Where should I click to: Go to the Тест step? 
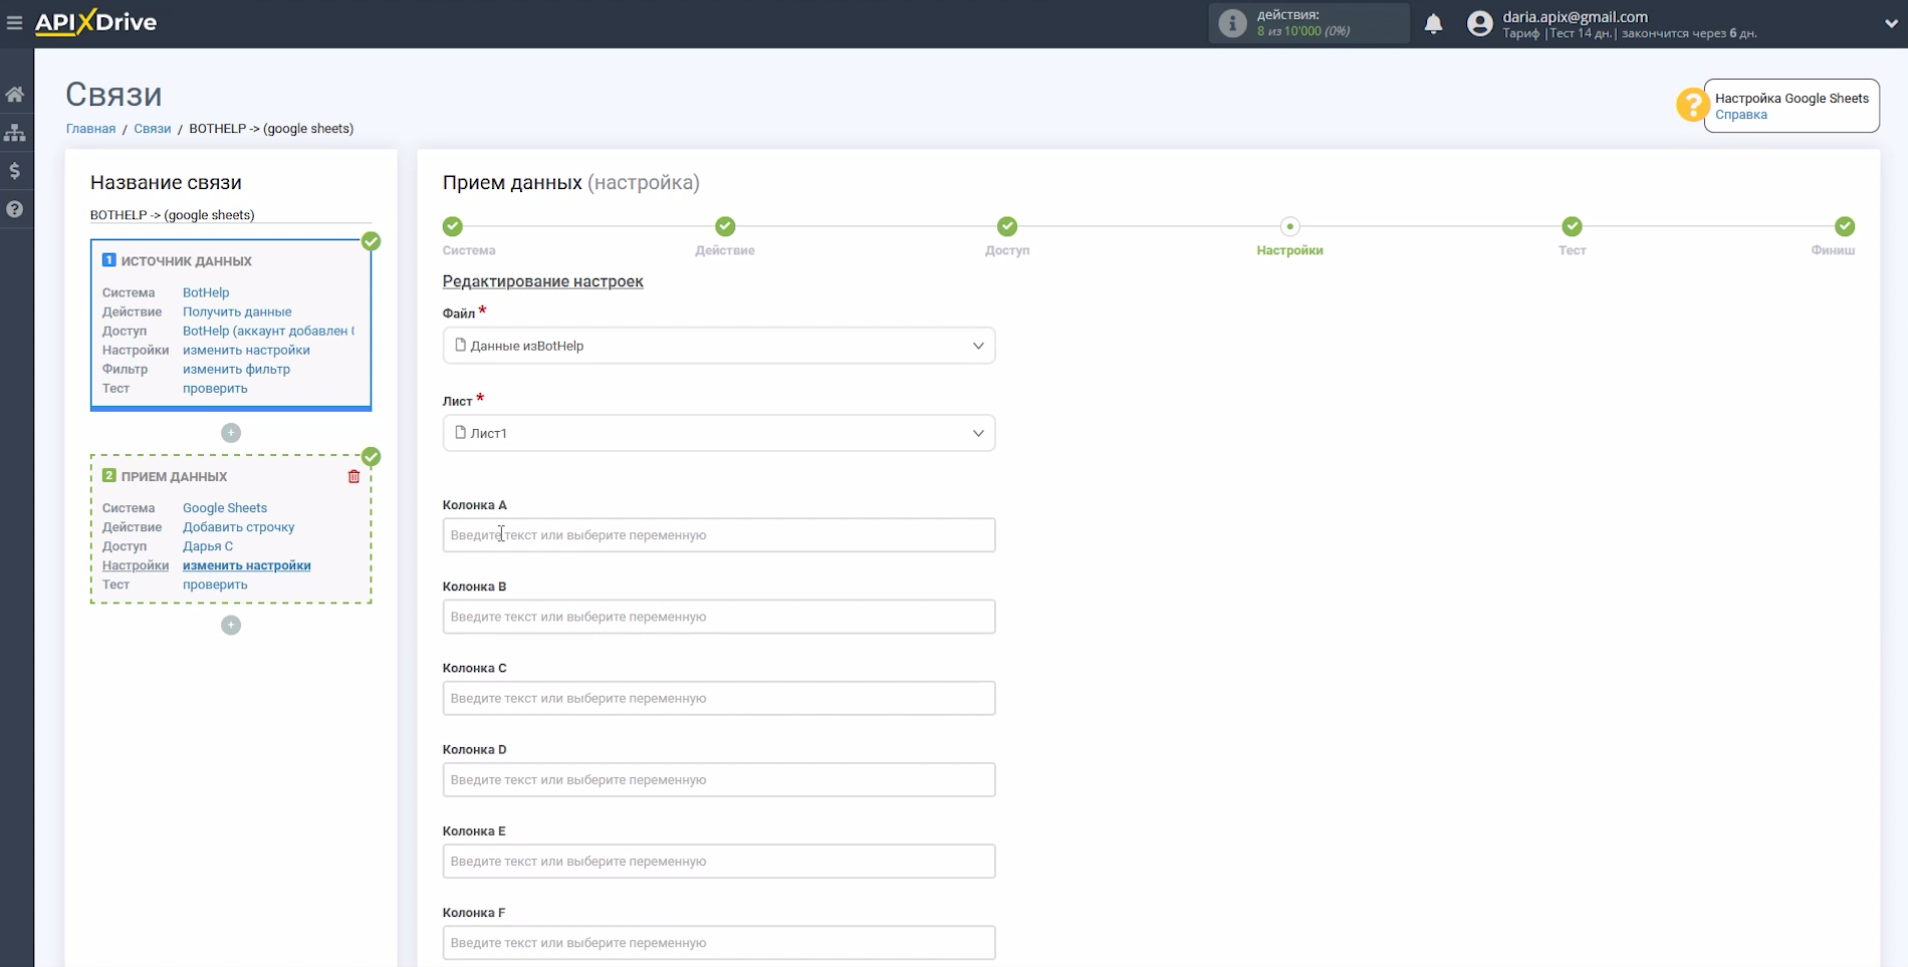coord(1572,226)
